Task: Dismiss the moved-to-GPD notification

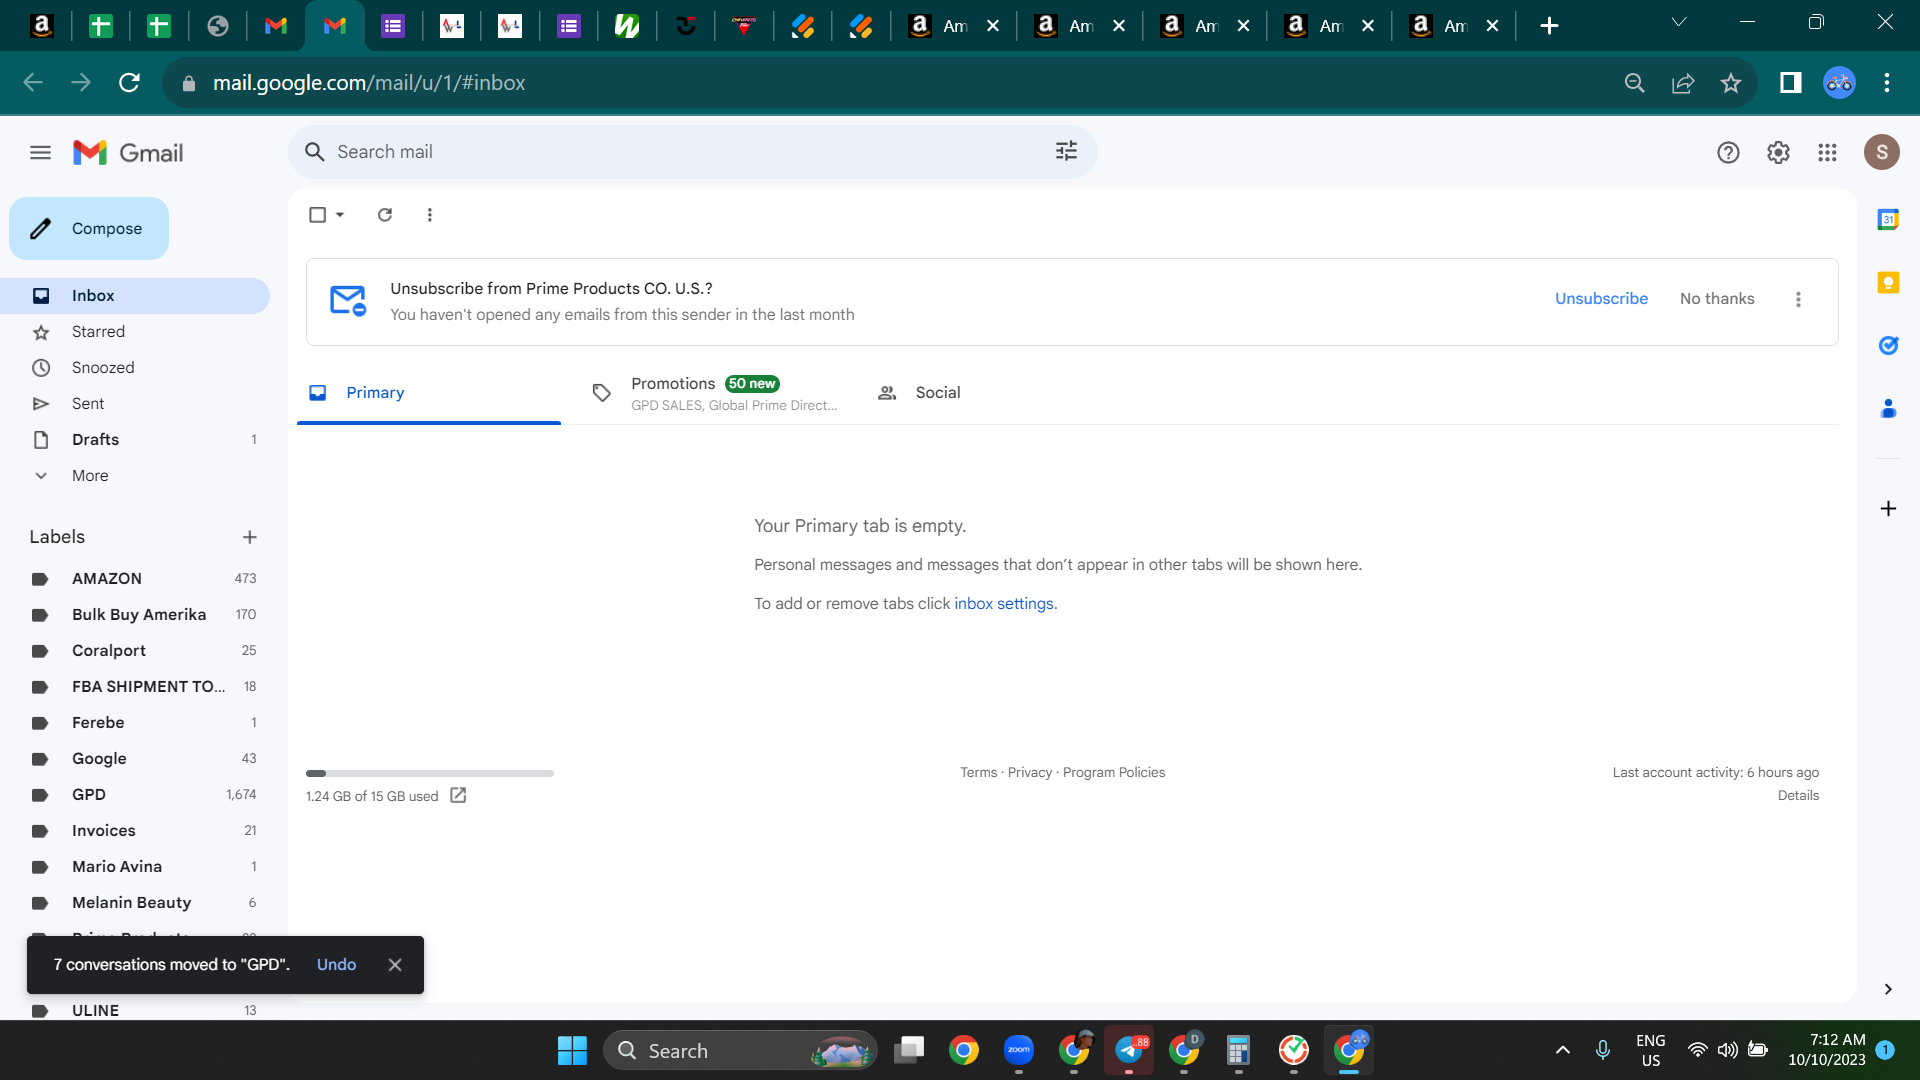Action: (x=395, y=965)
